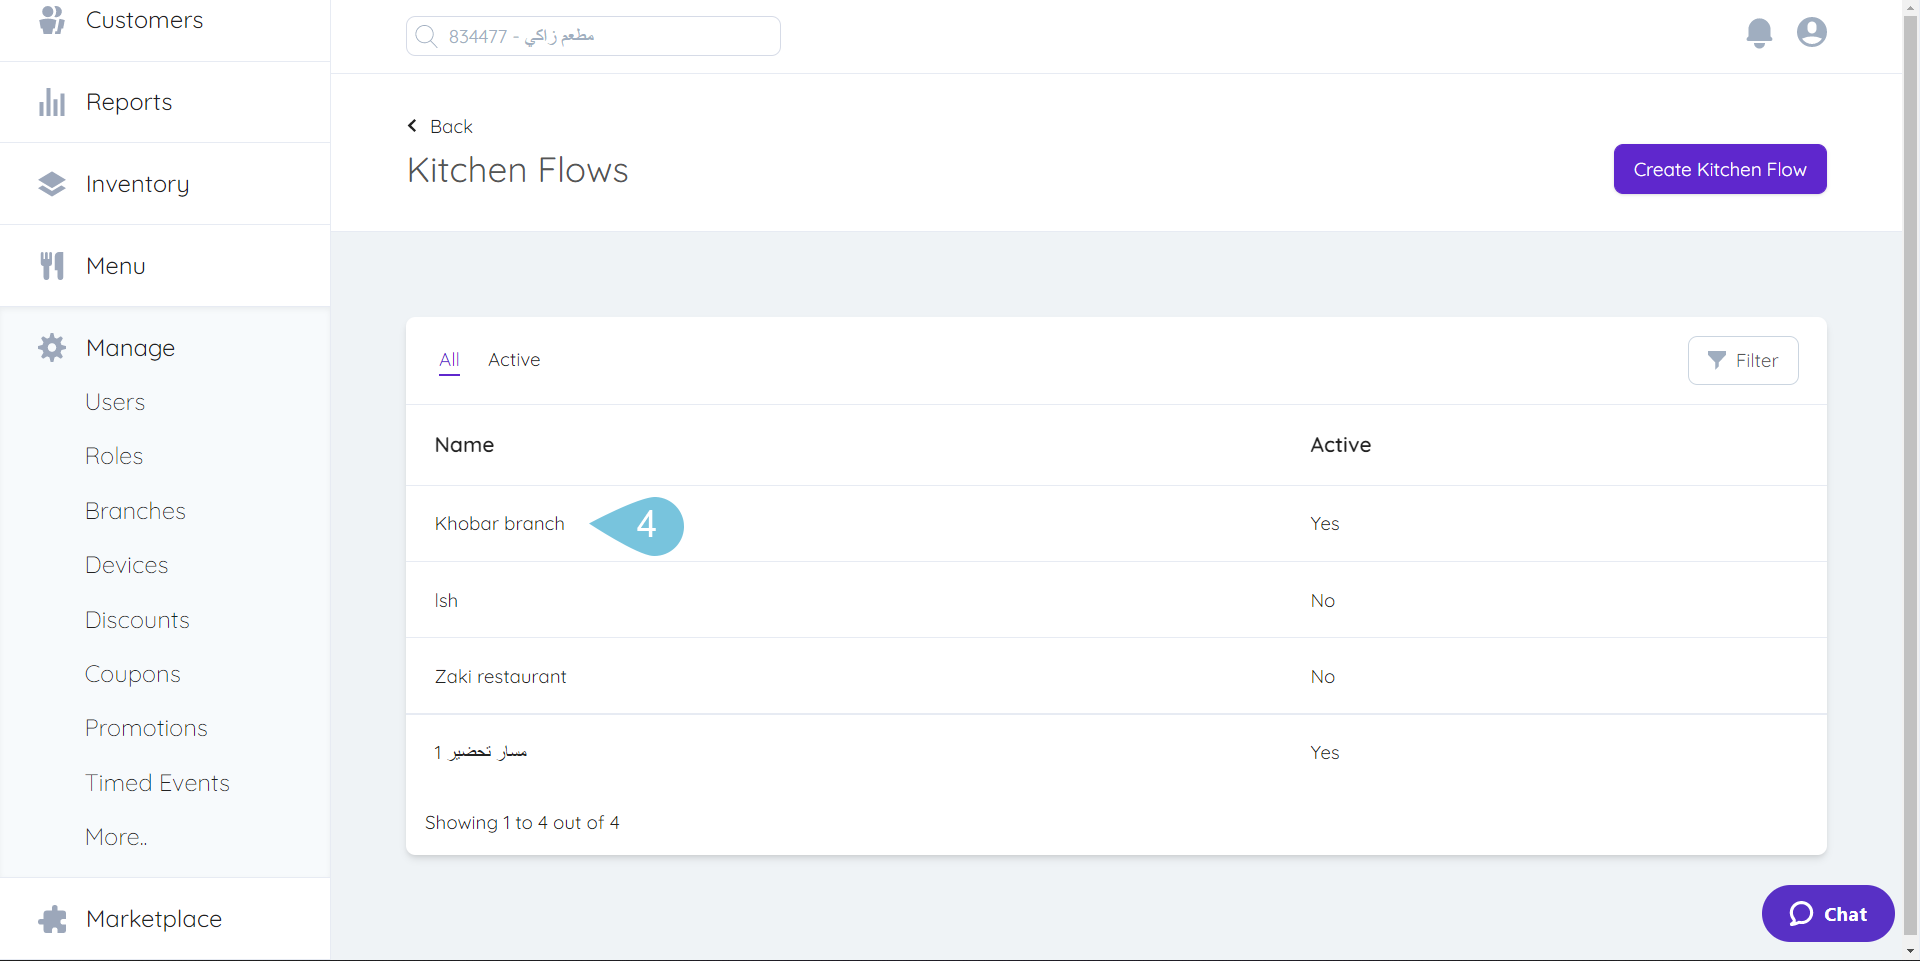Collapse back using the Back chevron
This screenshot has width=1920, height=961.
pyautogui.click(x=412, y=125)
